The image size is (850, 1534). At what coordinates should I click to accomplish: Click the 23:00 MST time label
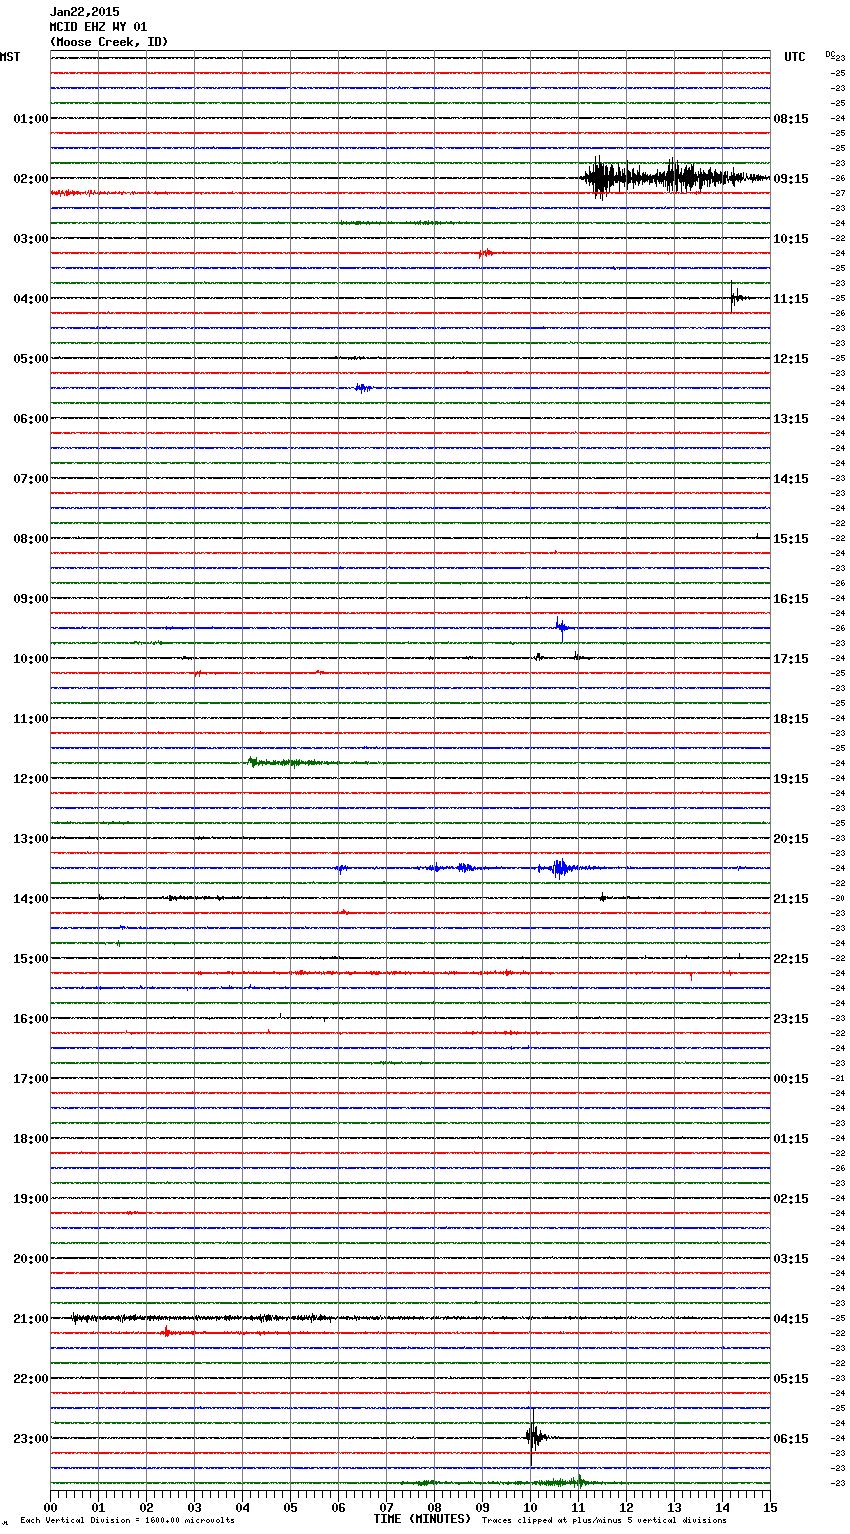tap(30, 1439)
